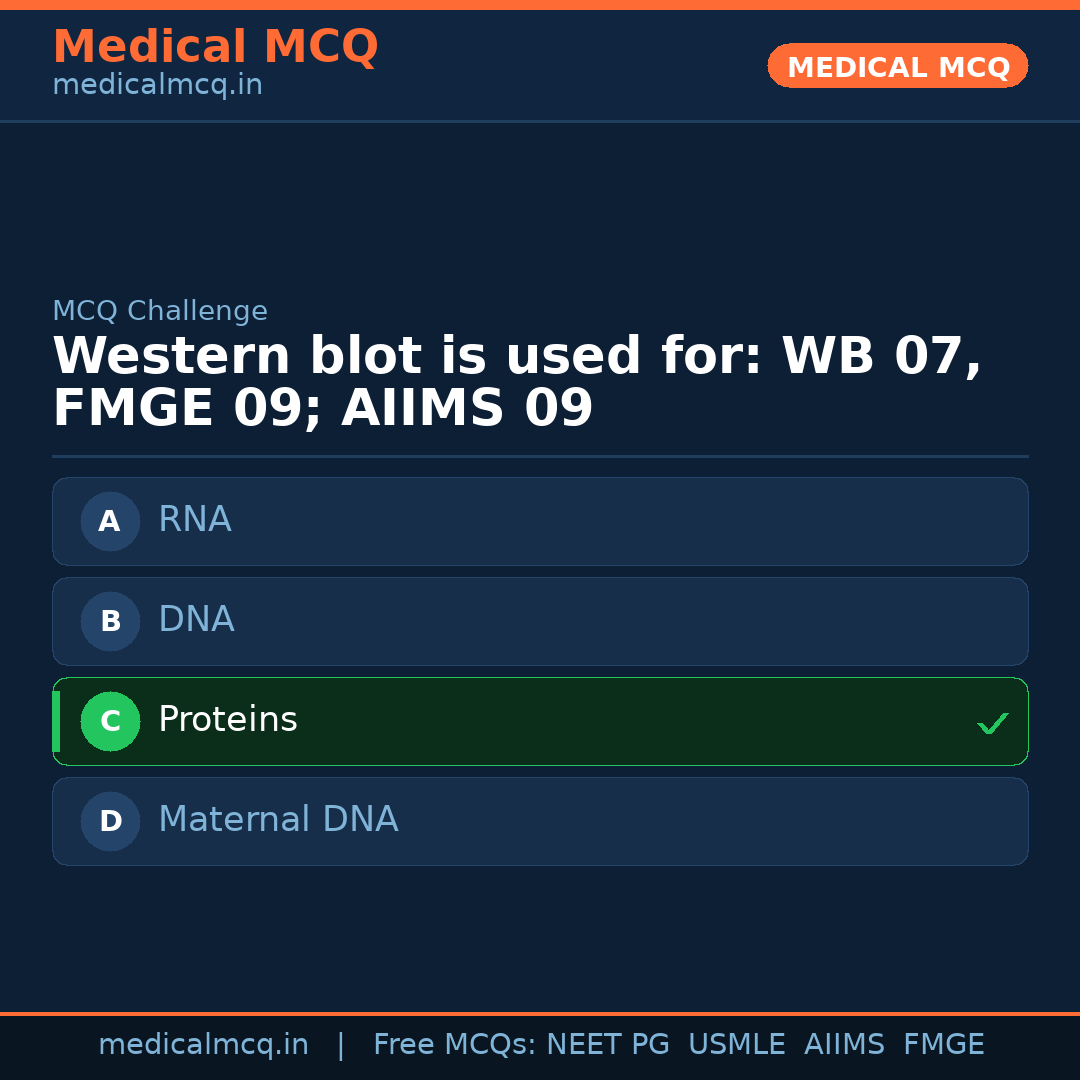The image size is (1080, 1080).
Task: Click the Medical MCQ header title
Action: pyautogui.click(x=215, y=47)
